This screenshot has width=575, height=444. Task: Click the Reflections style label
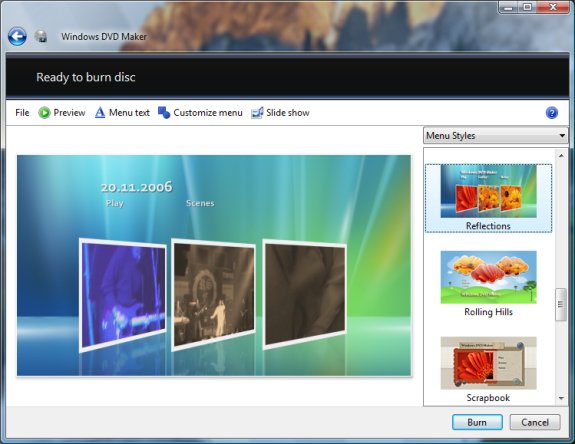pyautogui.click(x=488, y=226)
